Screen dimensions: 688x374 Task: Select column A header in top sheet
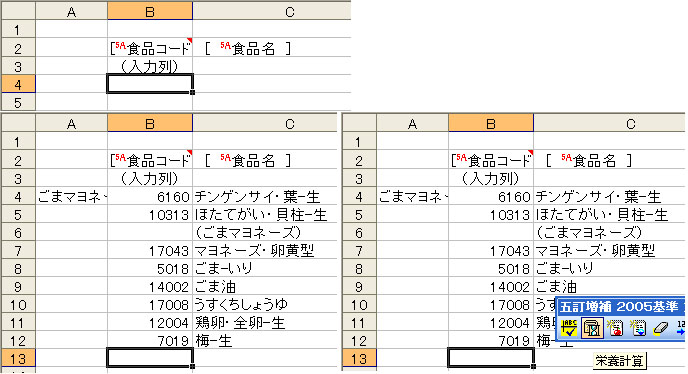pos(72,11)
